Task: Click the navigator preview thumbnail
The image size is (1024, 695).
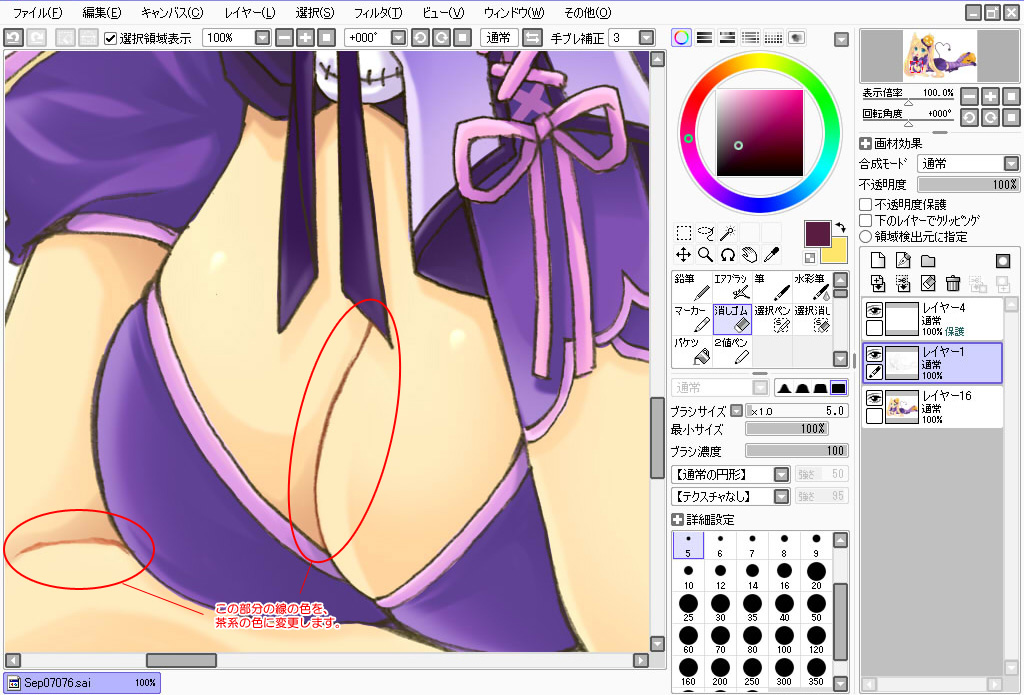Action: (939, 57)
